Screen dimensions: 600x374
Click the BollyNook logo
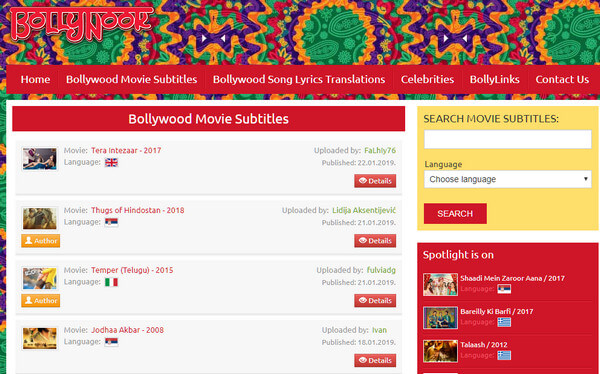(82, 23)
